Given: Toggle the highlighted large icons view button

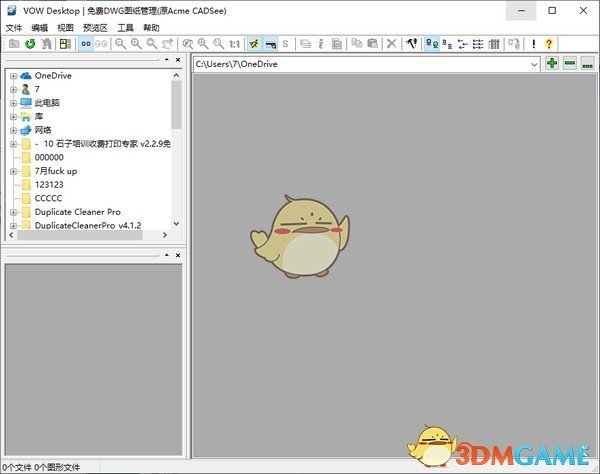Looking at the screenshot, I should (x=432, y=44).
